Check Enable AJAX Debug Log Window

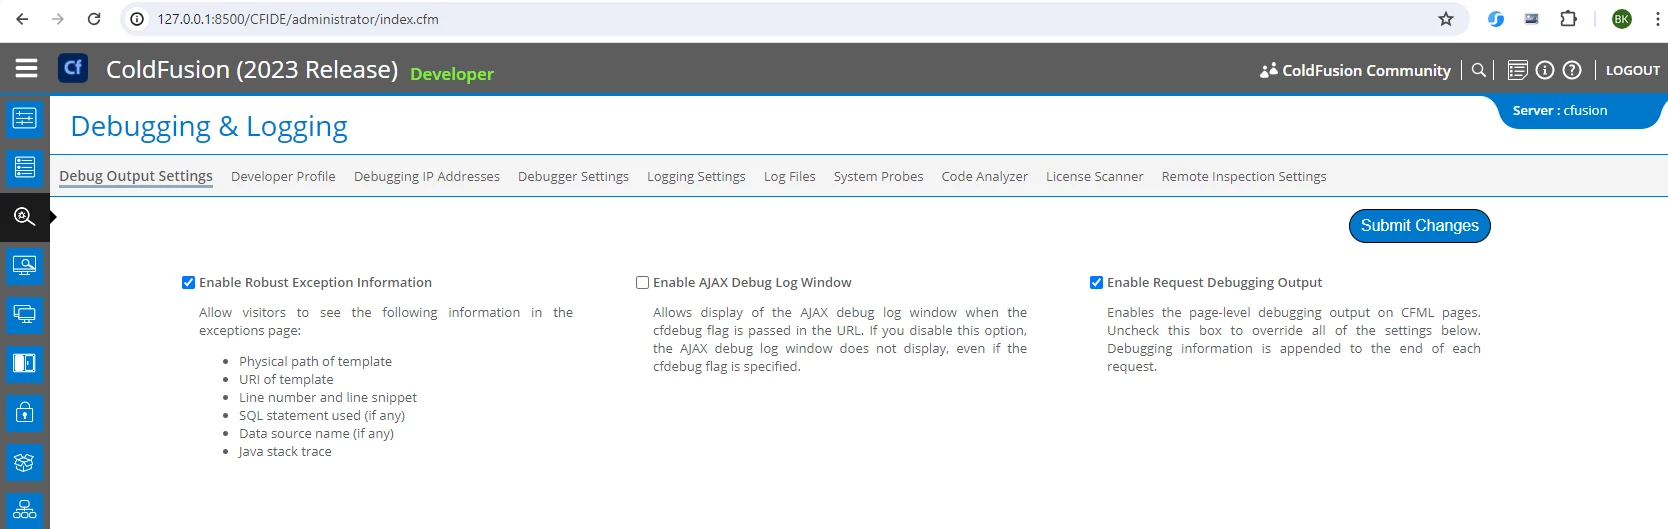click(642, 283)
